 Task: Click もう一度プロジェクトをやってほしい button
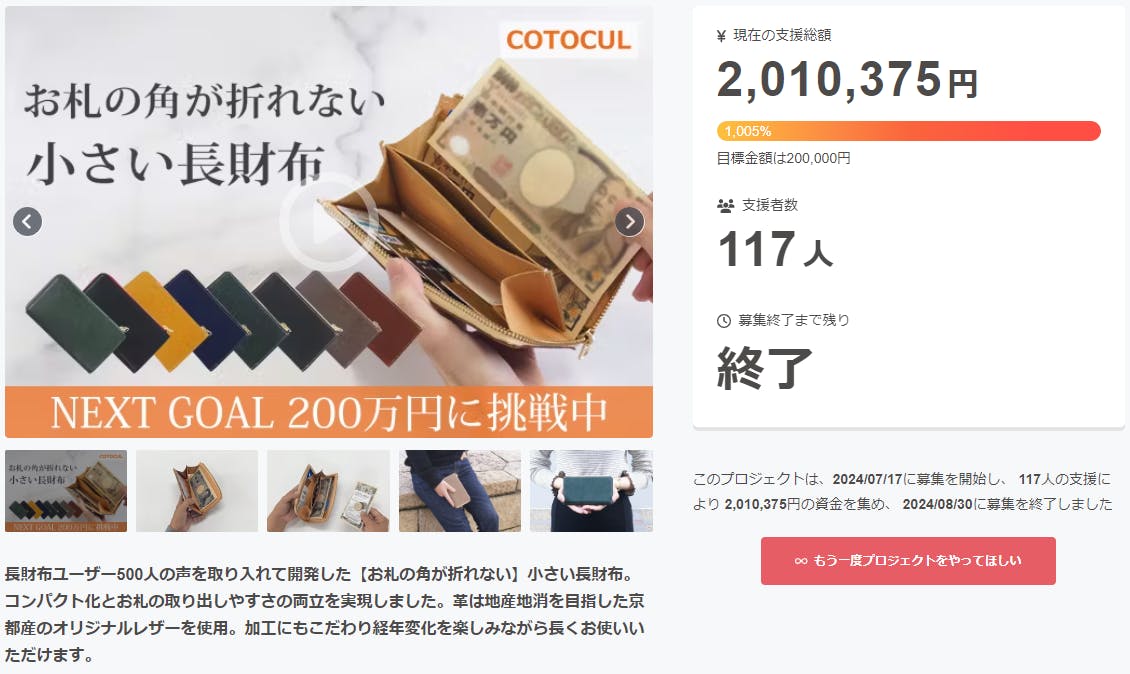pyautogui.click(x=908, y=561)
